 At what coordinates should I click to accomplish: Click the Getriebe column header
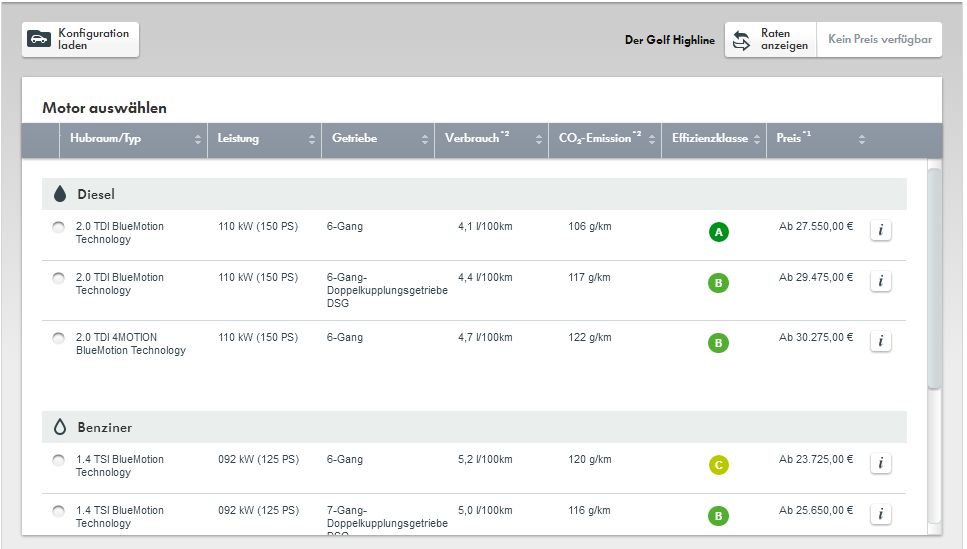coord(355,139)
